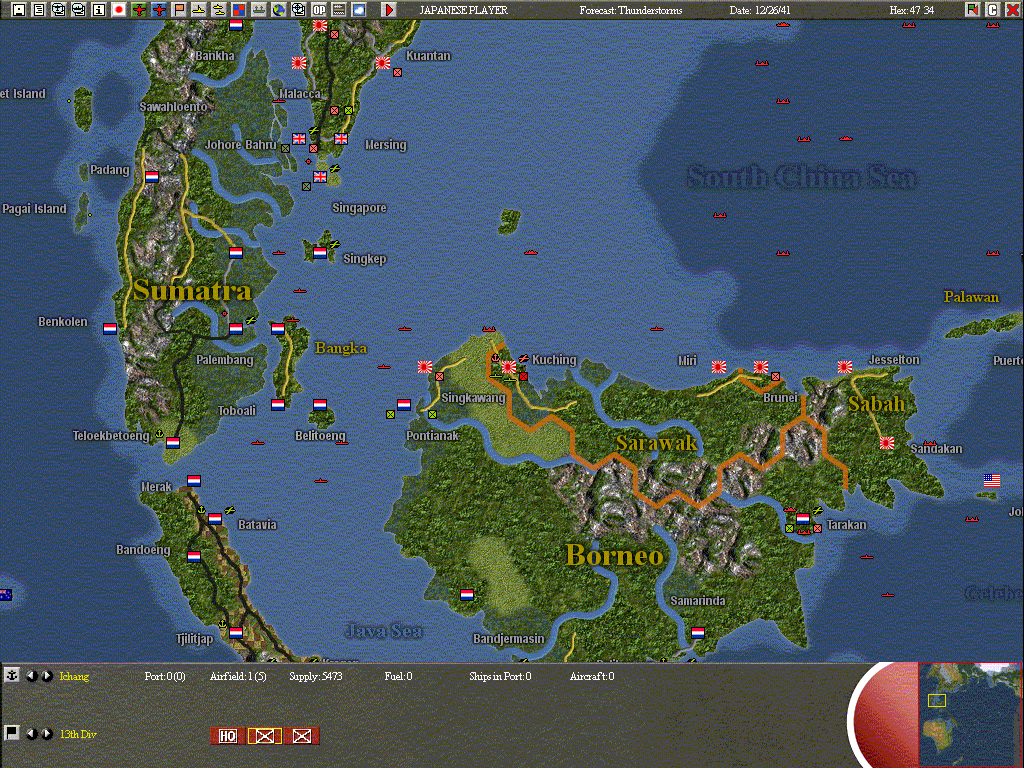Click the Dutch flag at Bandoeng
The image size is (1024, 773).
194,557
